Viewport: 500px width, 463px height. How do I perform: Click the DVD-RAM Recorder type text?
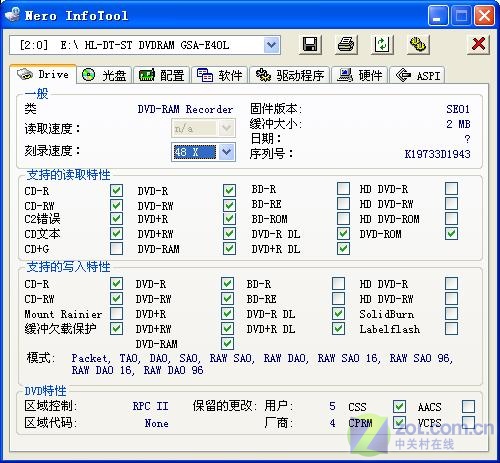tap(185, 109)
